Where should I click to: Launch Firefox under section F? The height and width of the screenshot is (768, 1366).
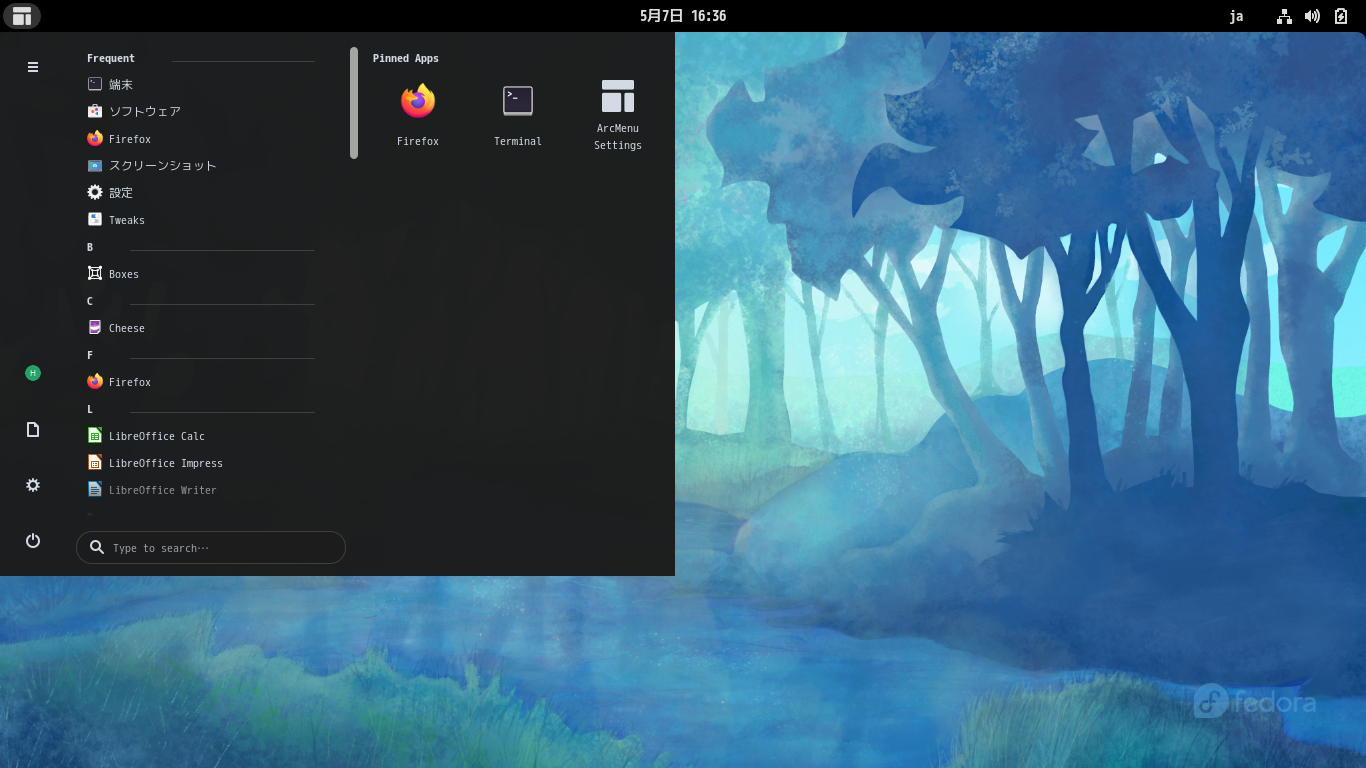pyautogui.click(x=201, y=382)
